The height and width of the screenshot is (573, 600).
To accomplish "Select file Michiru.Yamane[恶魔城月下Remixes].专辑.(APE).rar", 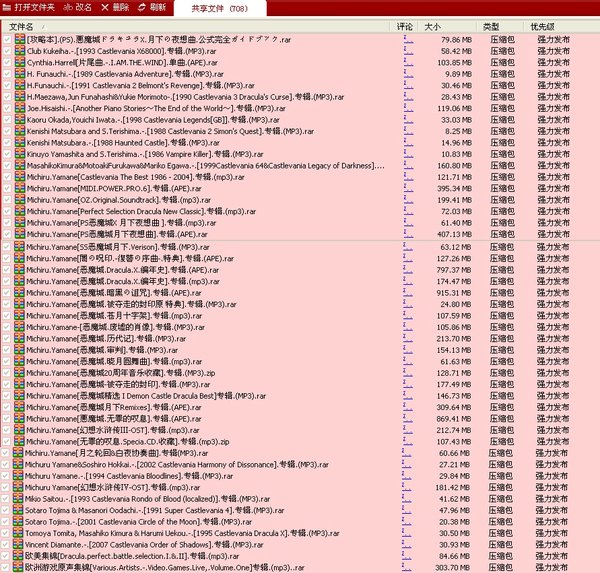I will [x=114, y=407].
